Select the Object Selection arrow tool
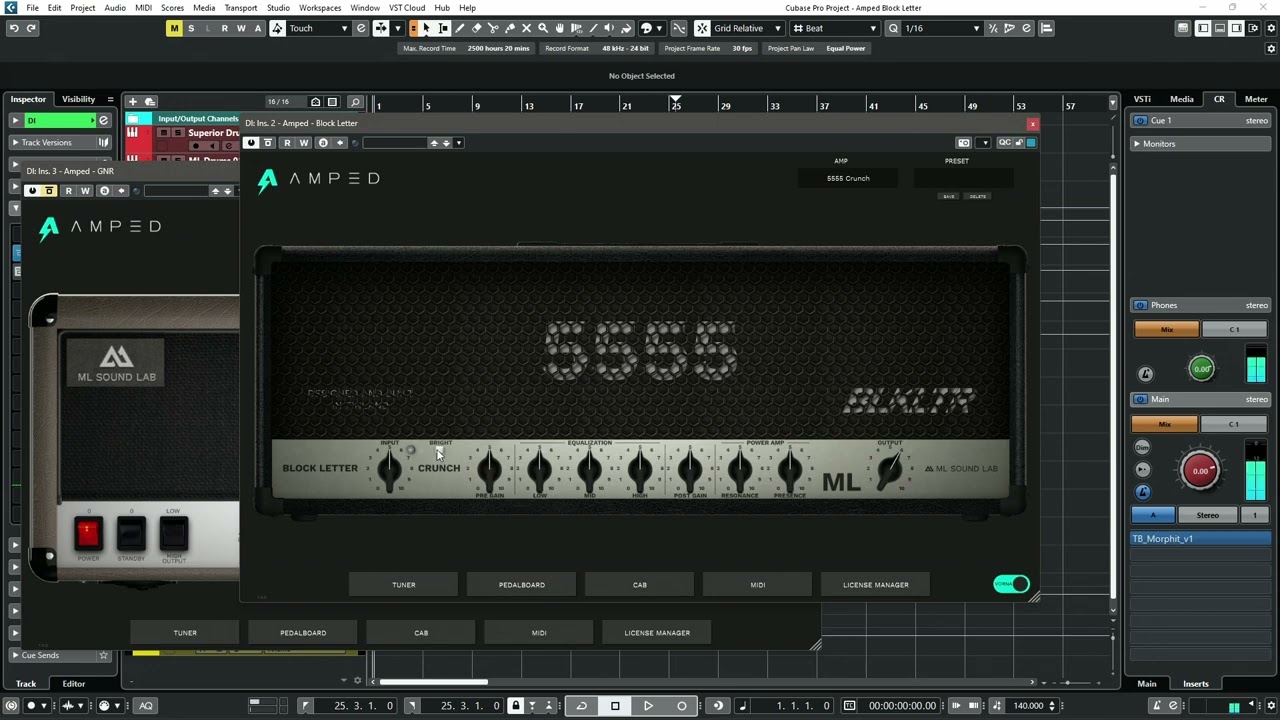1280x720 pixels. pyautogui.click(x=427, y=28)
